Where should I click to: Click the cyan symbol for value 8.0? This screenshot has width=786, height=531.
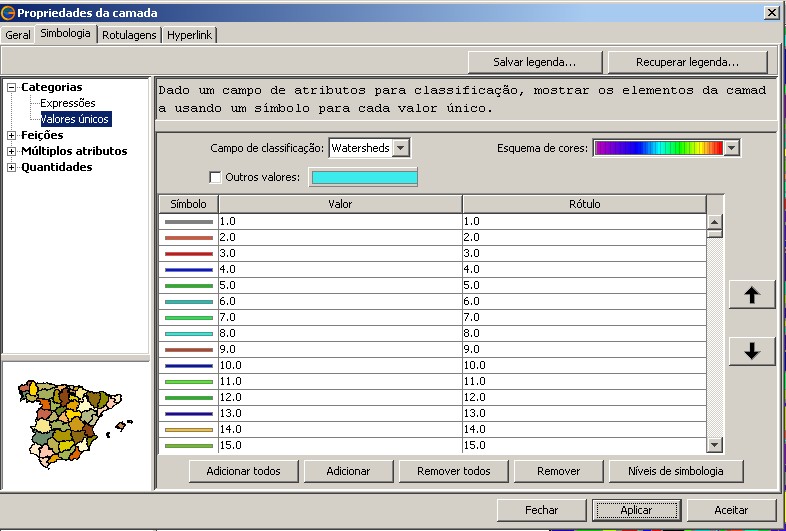[x=189, y=333]
